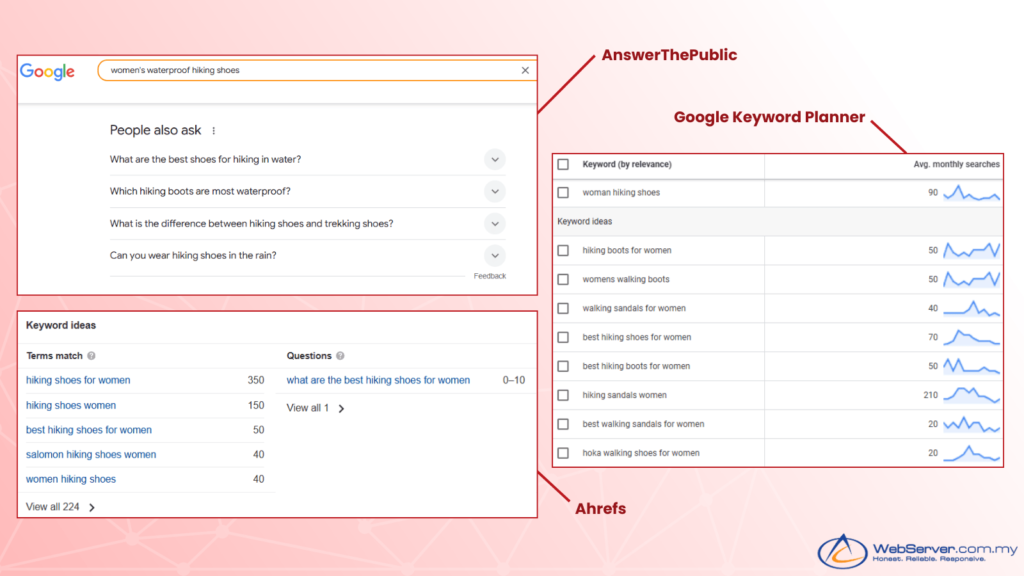Screen dimensions: 1024x576
Task: Click the 'womens walking boots' keyword text
Action: pos(626,280)
